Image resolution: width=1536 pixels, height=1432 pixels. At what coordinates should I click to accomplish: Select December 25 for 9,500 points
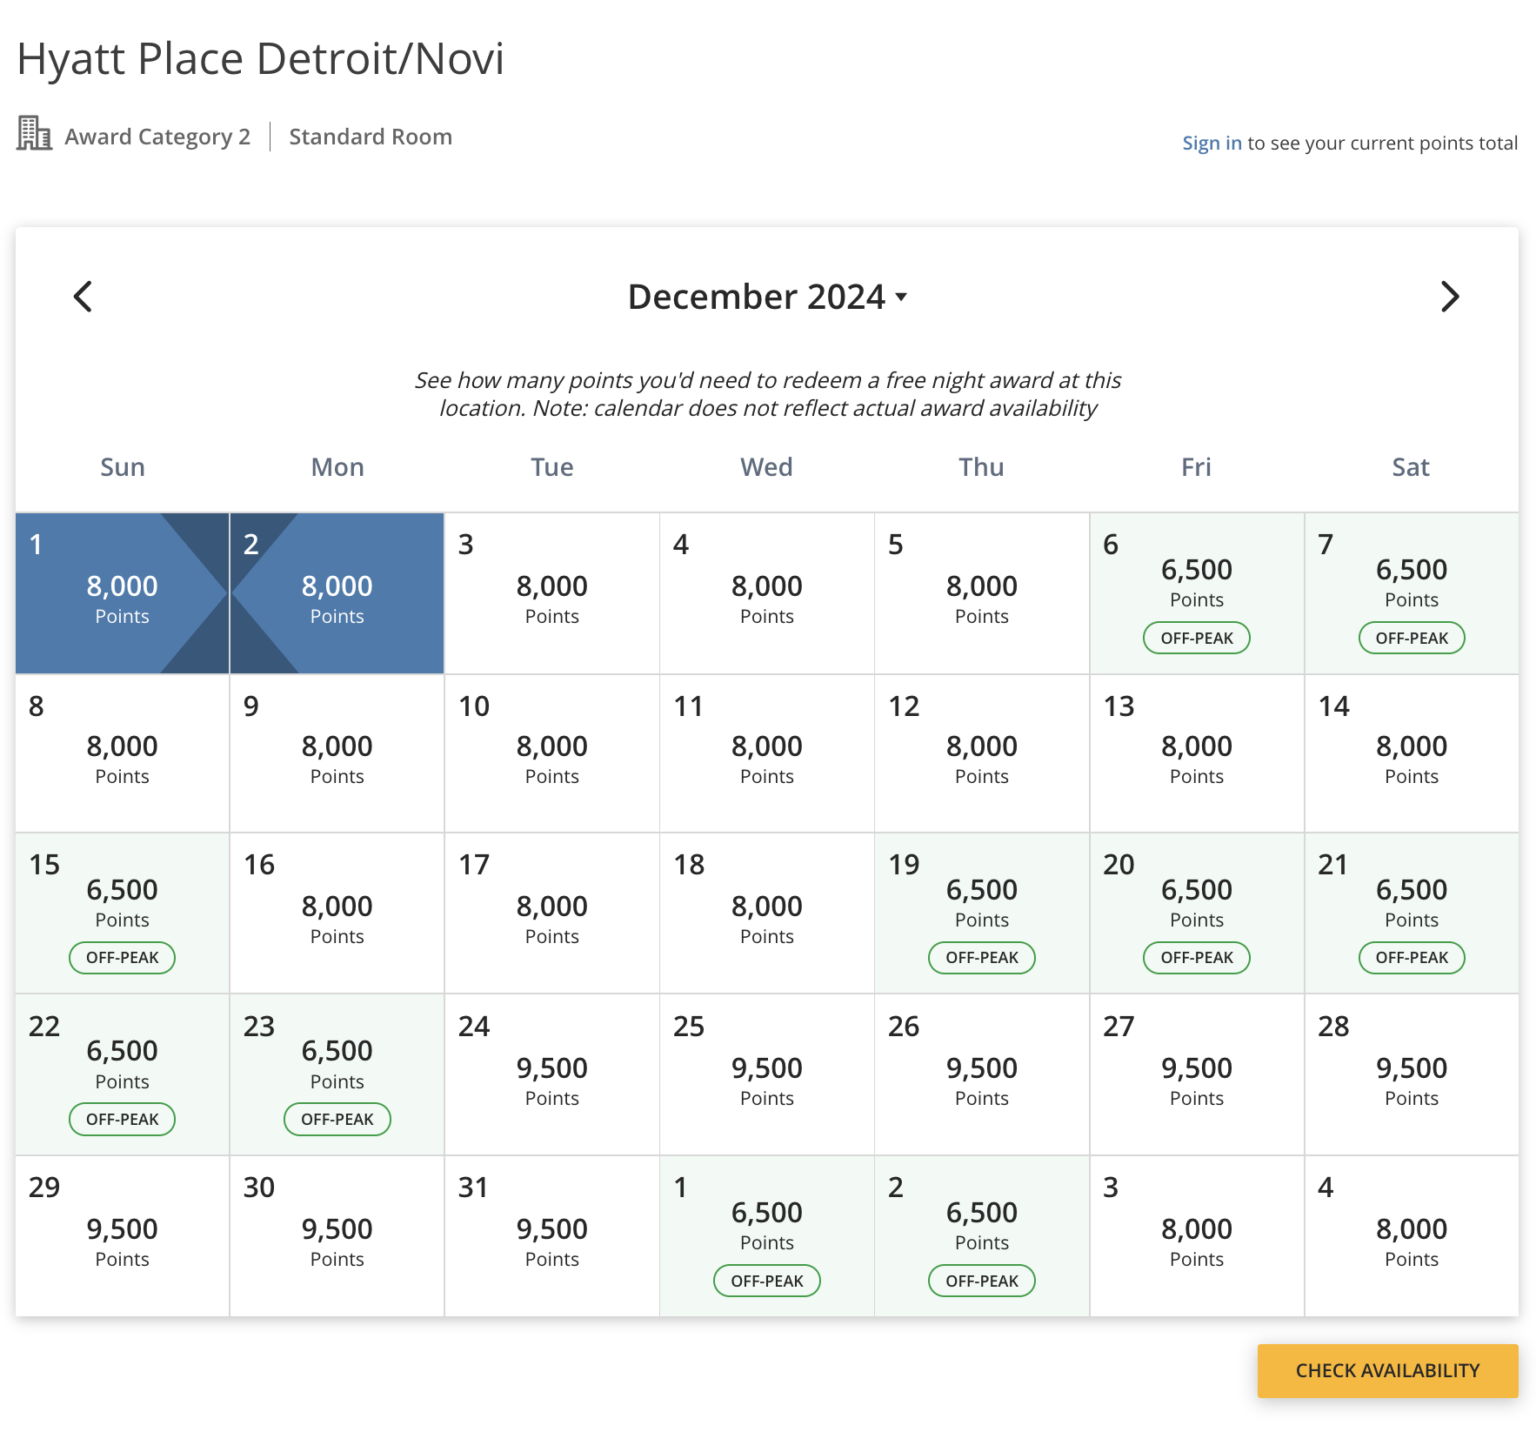(x=767, y=1075)
